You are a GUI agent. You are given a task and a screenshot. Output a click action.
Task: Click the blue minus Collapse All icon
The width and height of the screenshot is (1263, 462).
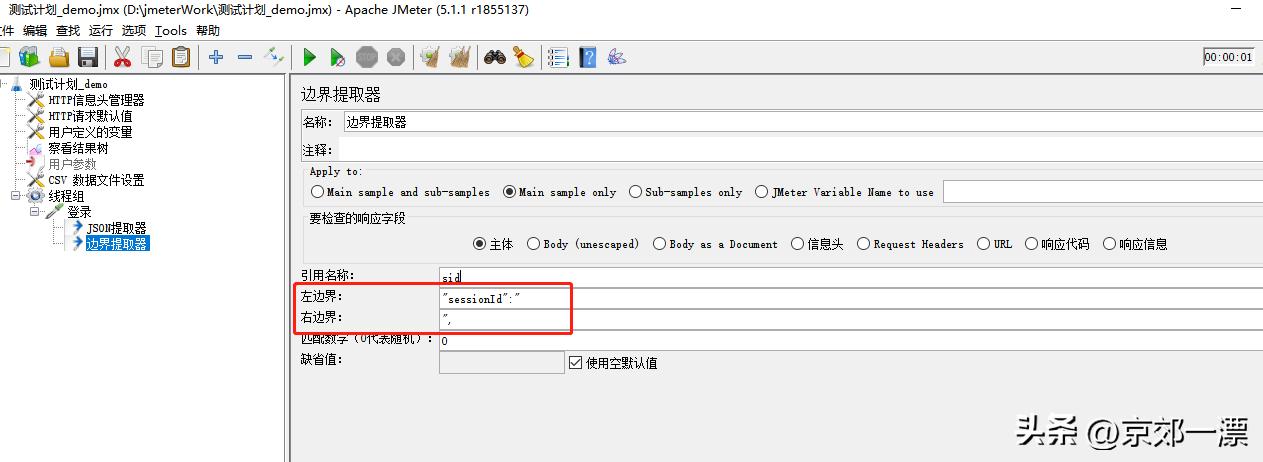pyautogui.click(x=245, y=57)
